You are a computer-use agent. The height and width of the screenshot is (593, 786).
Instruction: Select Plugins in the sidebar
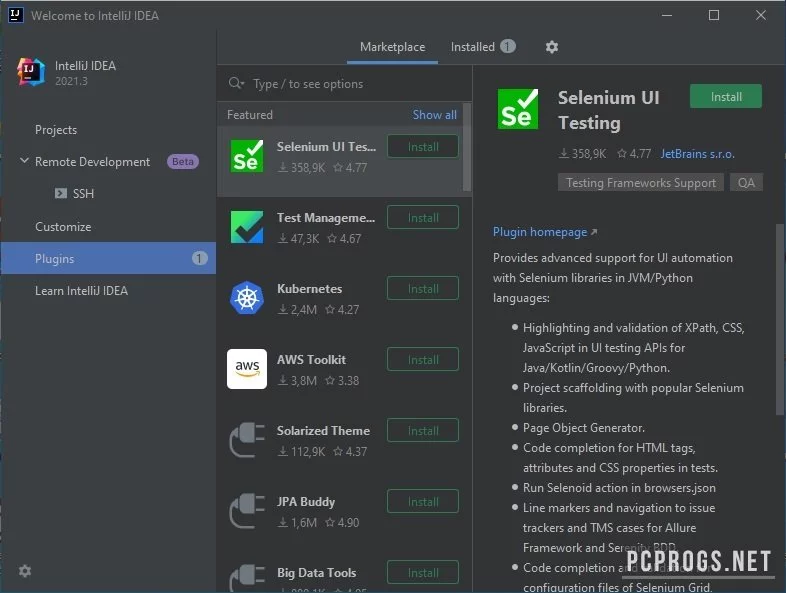point(108,258)
